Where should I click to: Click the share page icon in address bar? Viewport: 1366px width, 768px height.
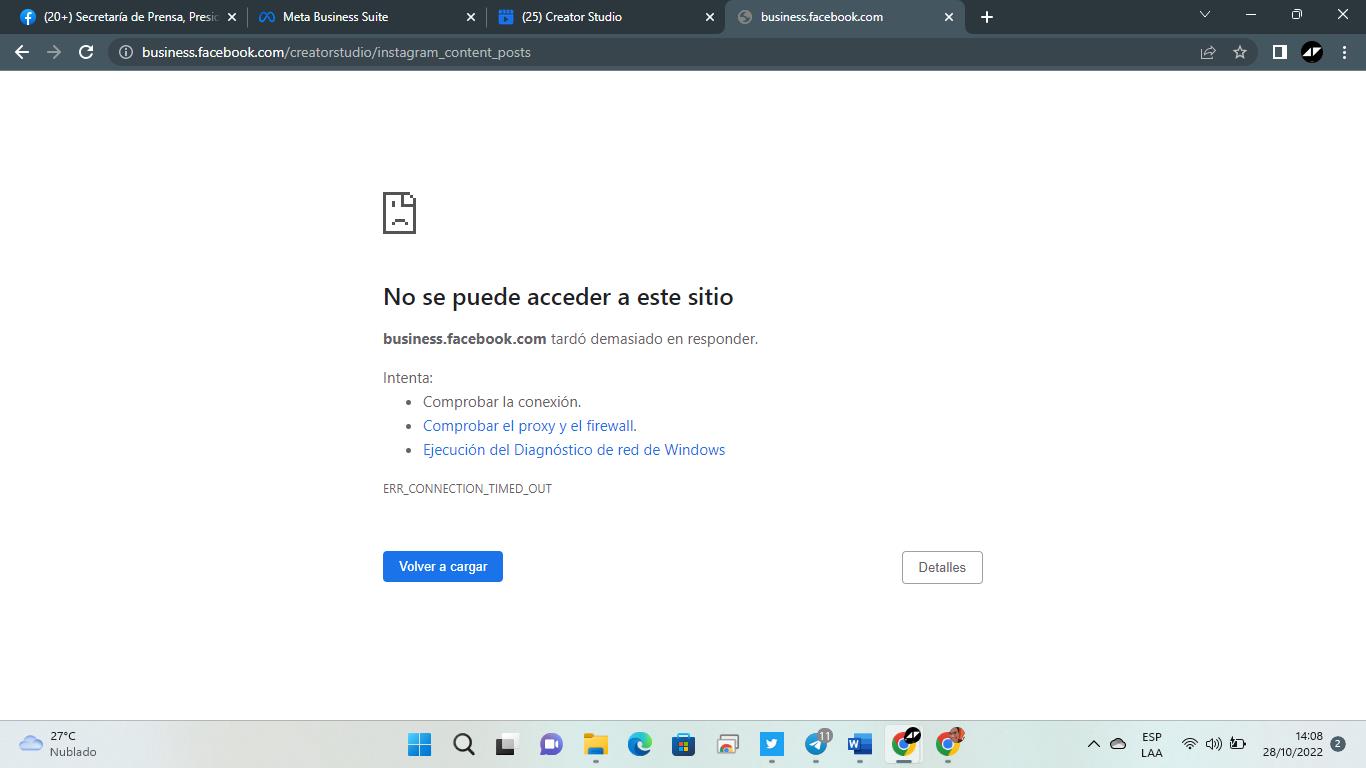(1208, 52)
